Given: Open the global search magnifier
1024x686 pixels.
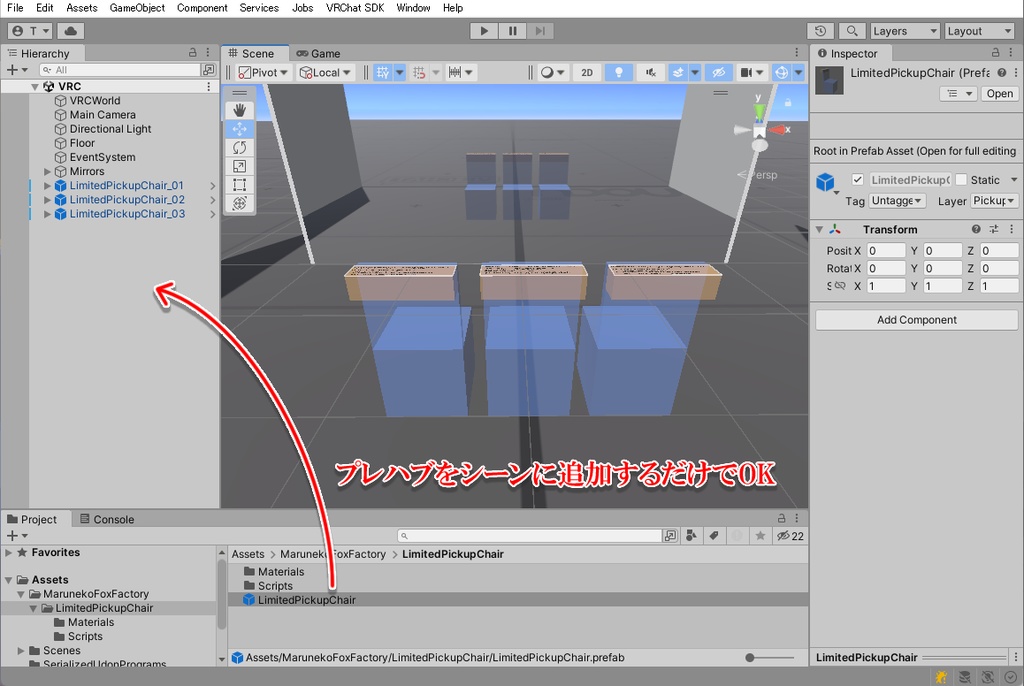Looking at the screenshot, I should (x=852, y=31).
